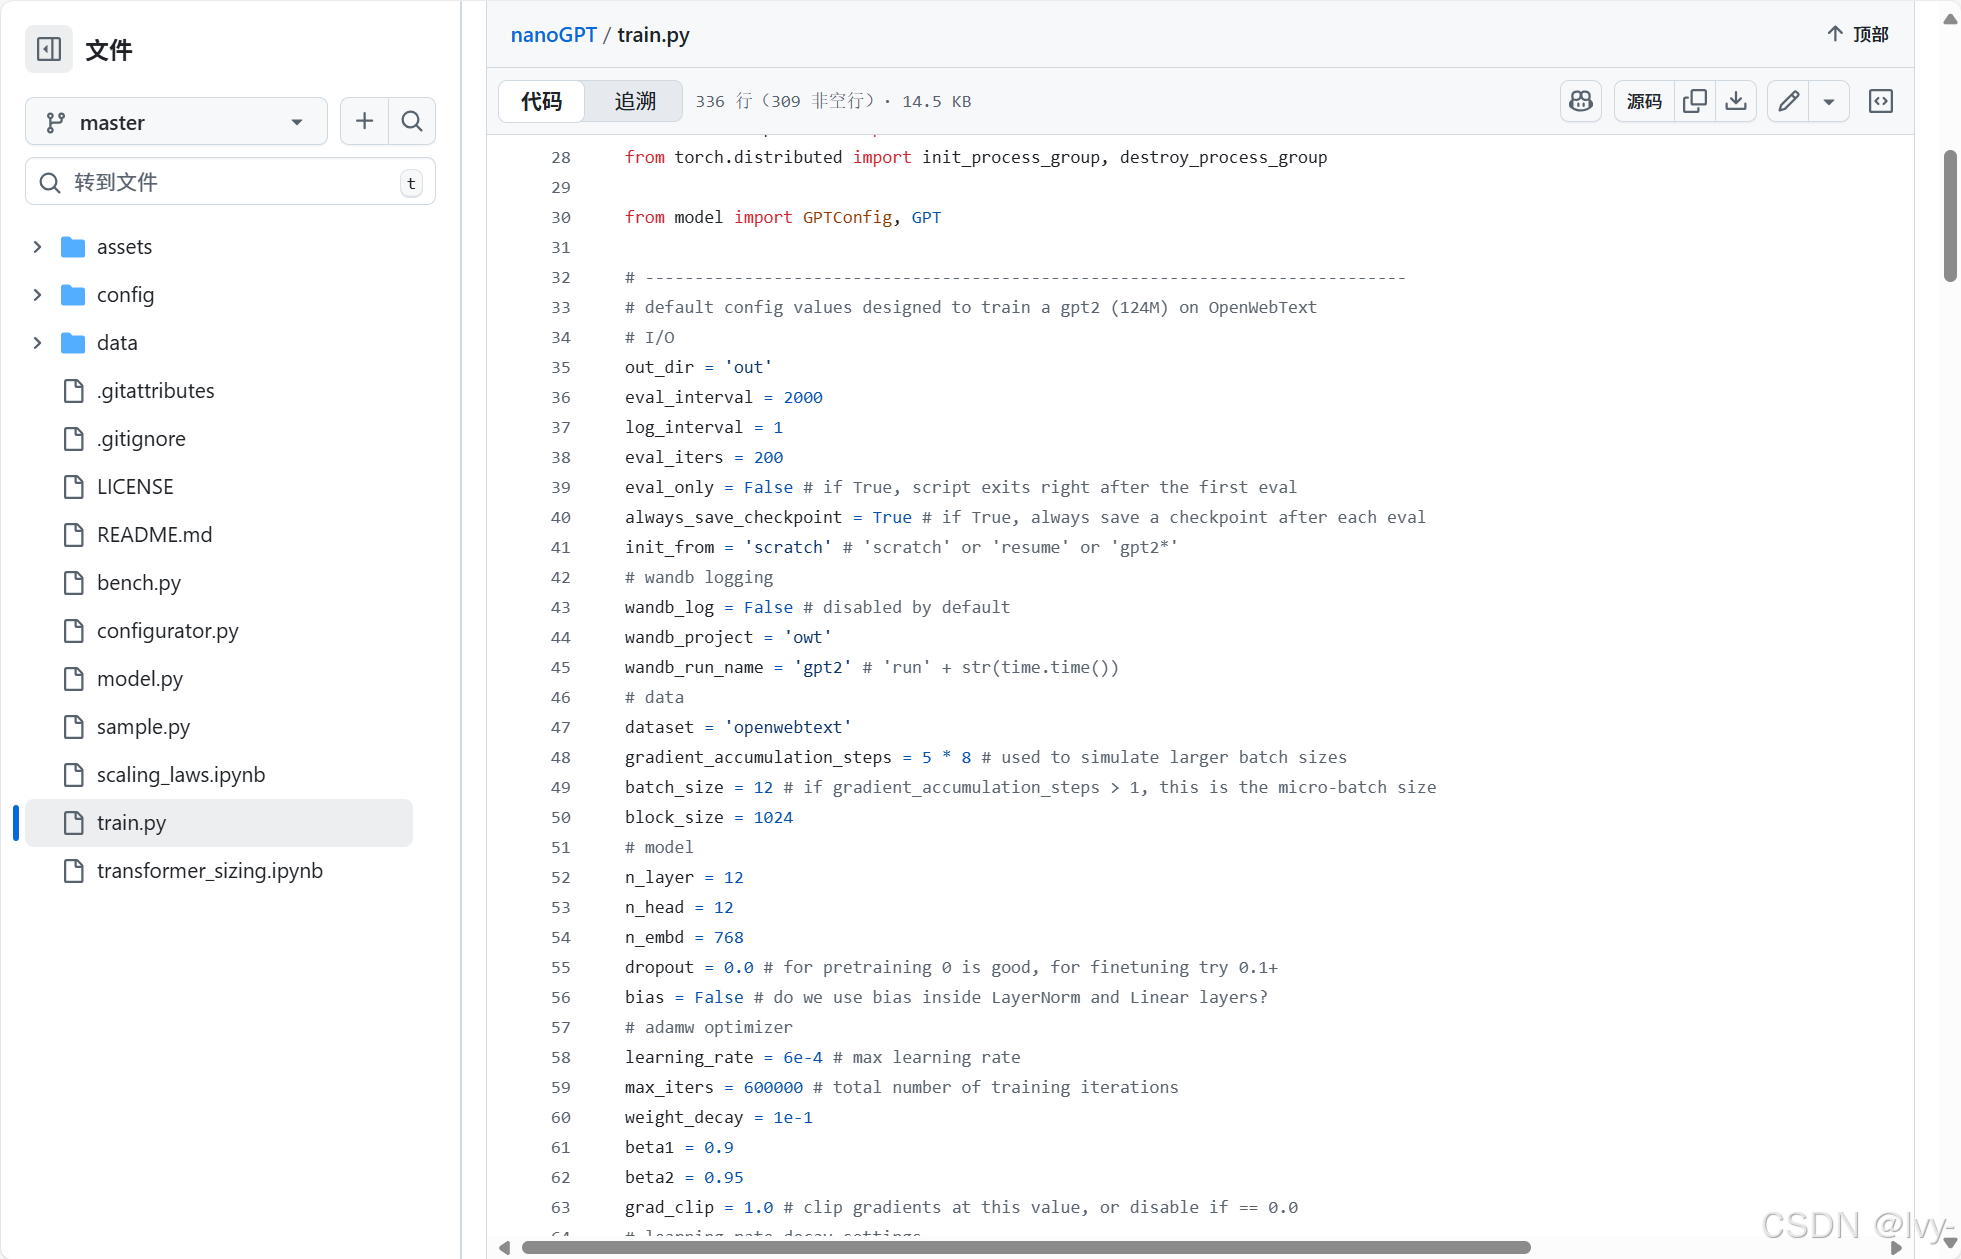Open the symbols panel icon
Viewport: 1961px width, 1259px height.
(1880, 101)
